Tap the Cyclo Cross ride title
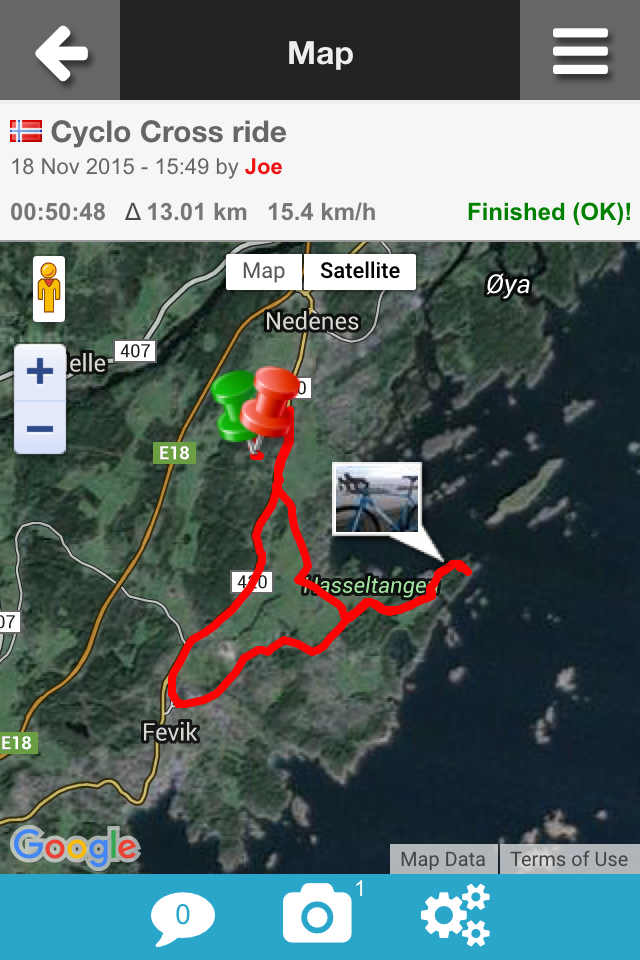 pyautogui.click(x=168, y=132)
